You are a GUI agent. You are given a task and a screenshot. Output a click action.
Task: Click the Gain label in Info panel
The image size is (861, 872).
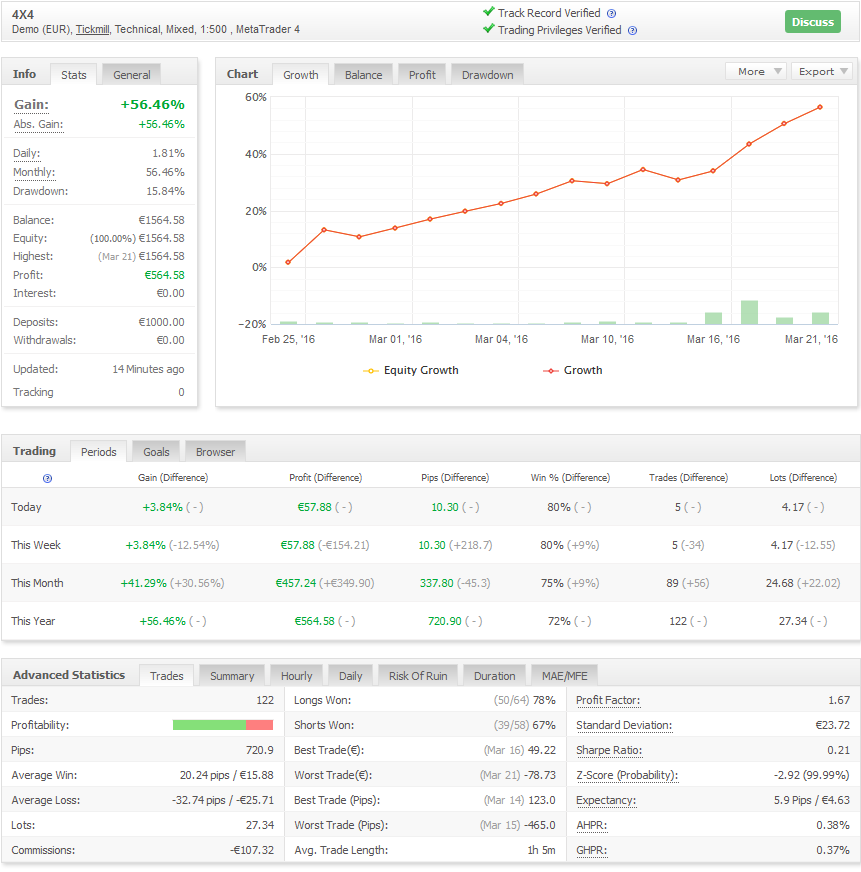31,105
